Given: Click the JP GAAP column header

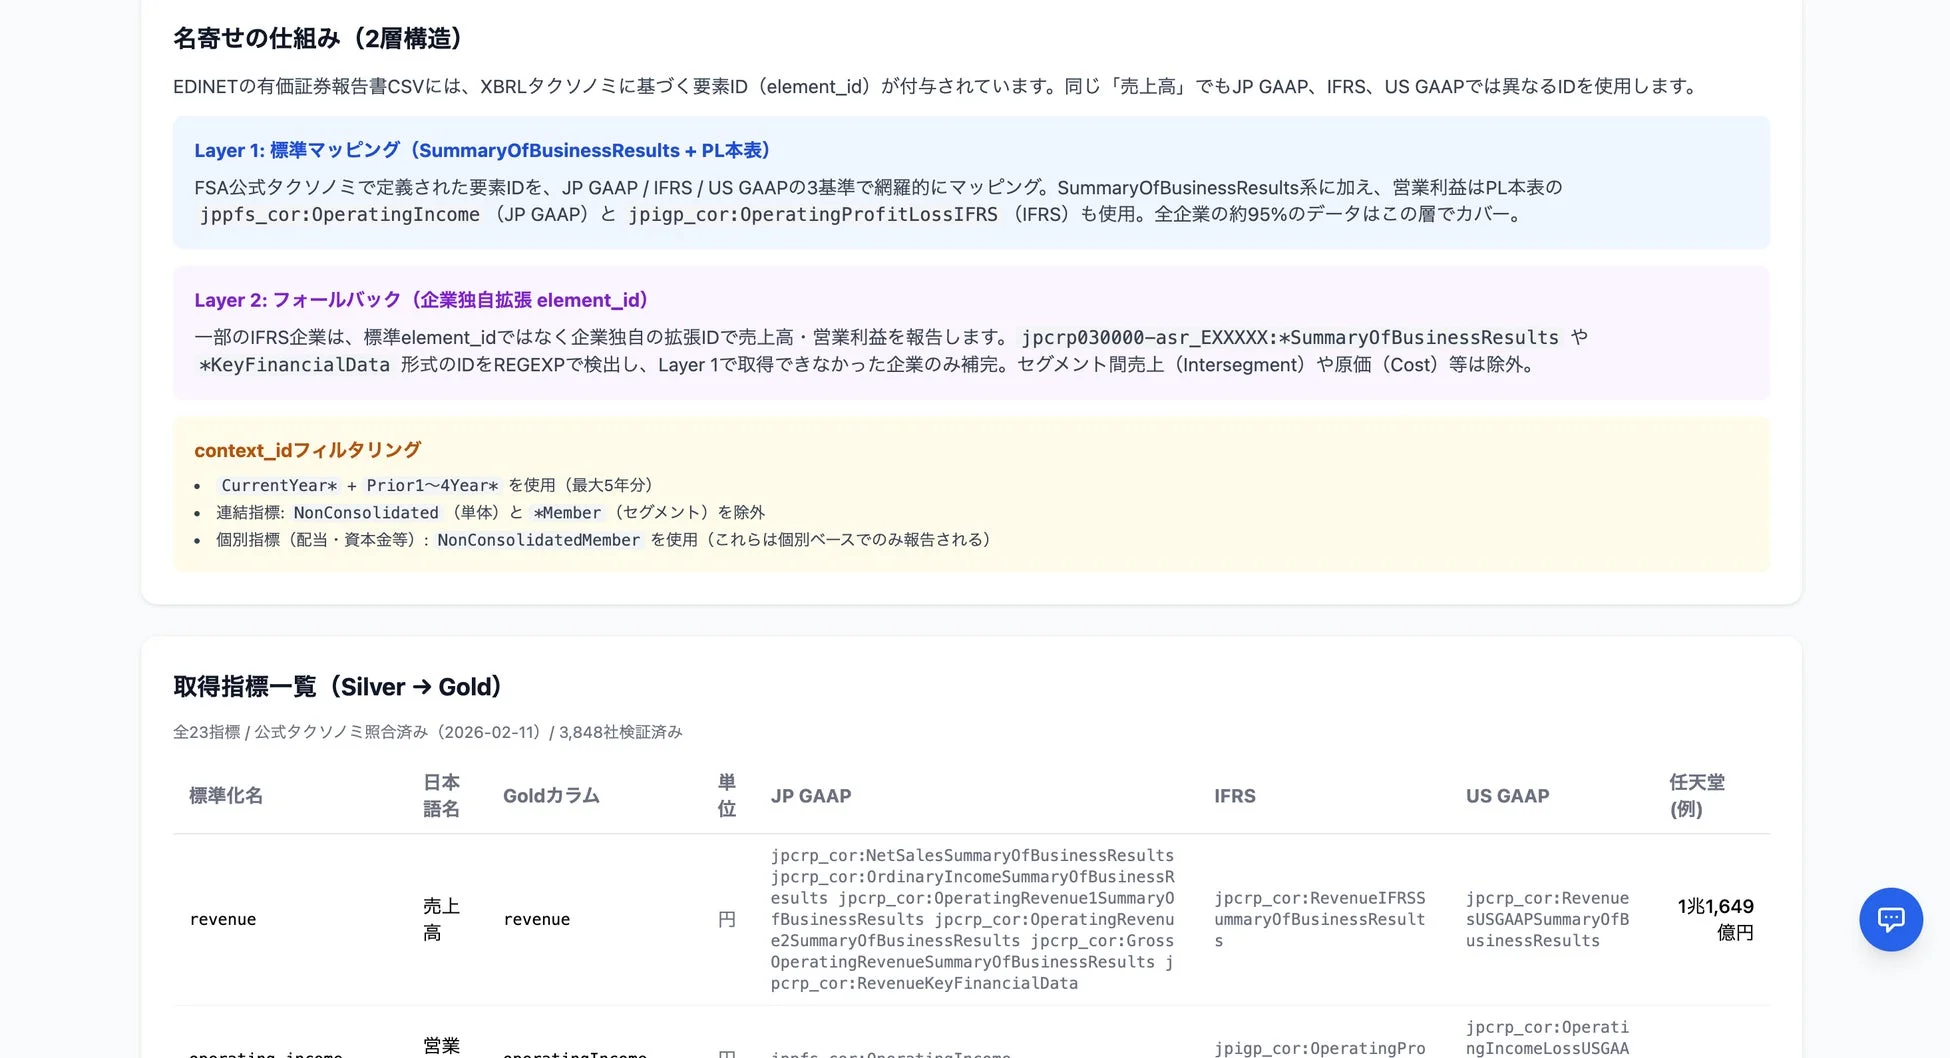Looking at the screenshot, I should coord(810,796).
